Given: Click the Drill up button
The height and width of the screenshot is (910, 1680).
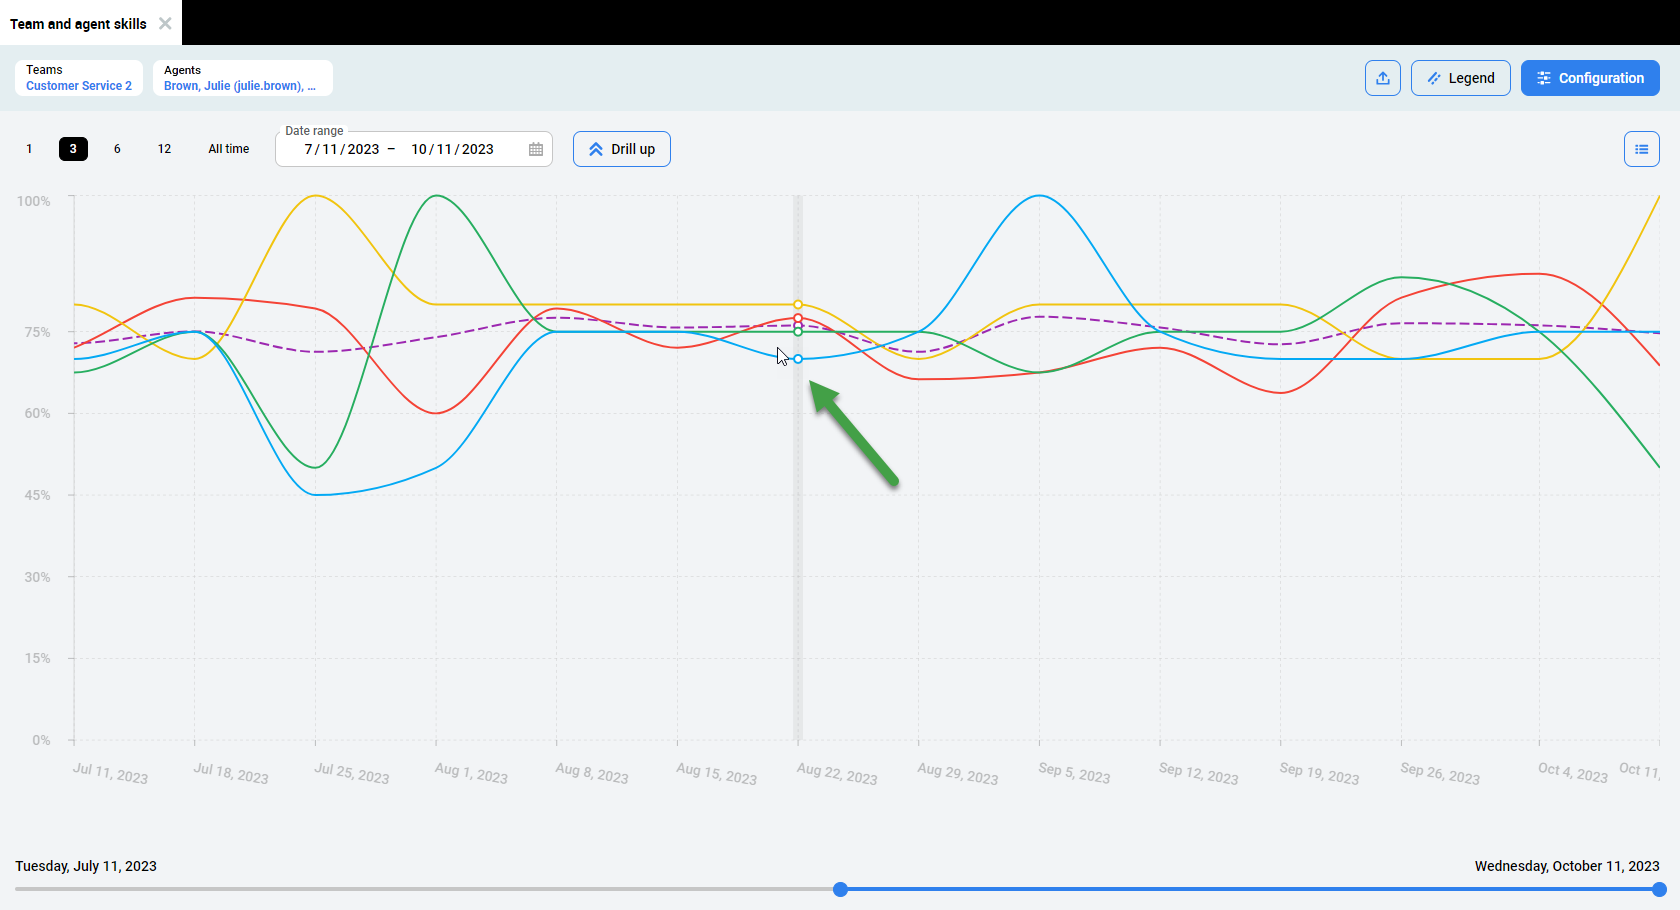Looking at the screenshot, I should tap(621, 149).
